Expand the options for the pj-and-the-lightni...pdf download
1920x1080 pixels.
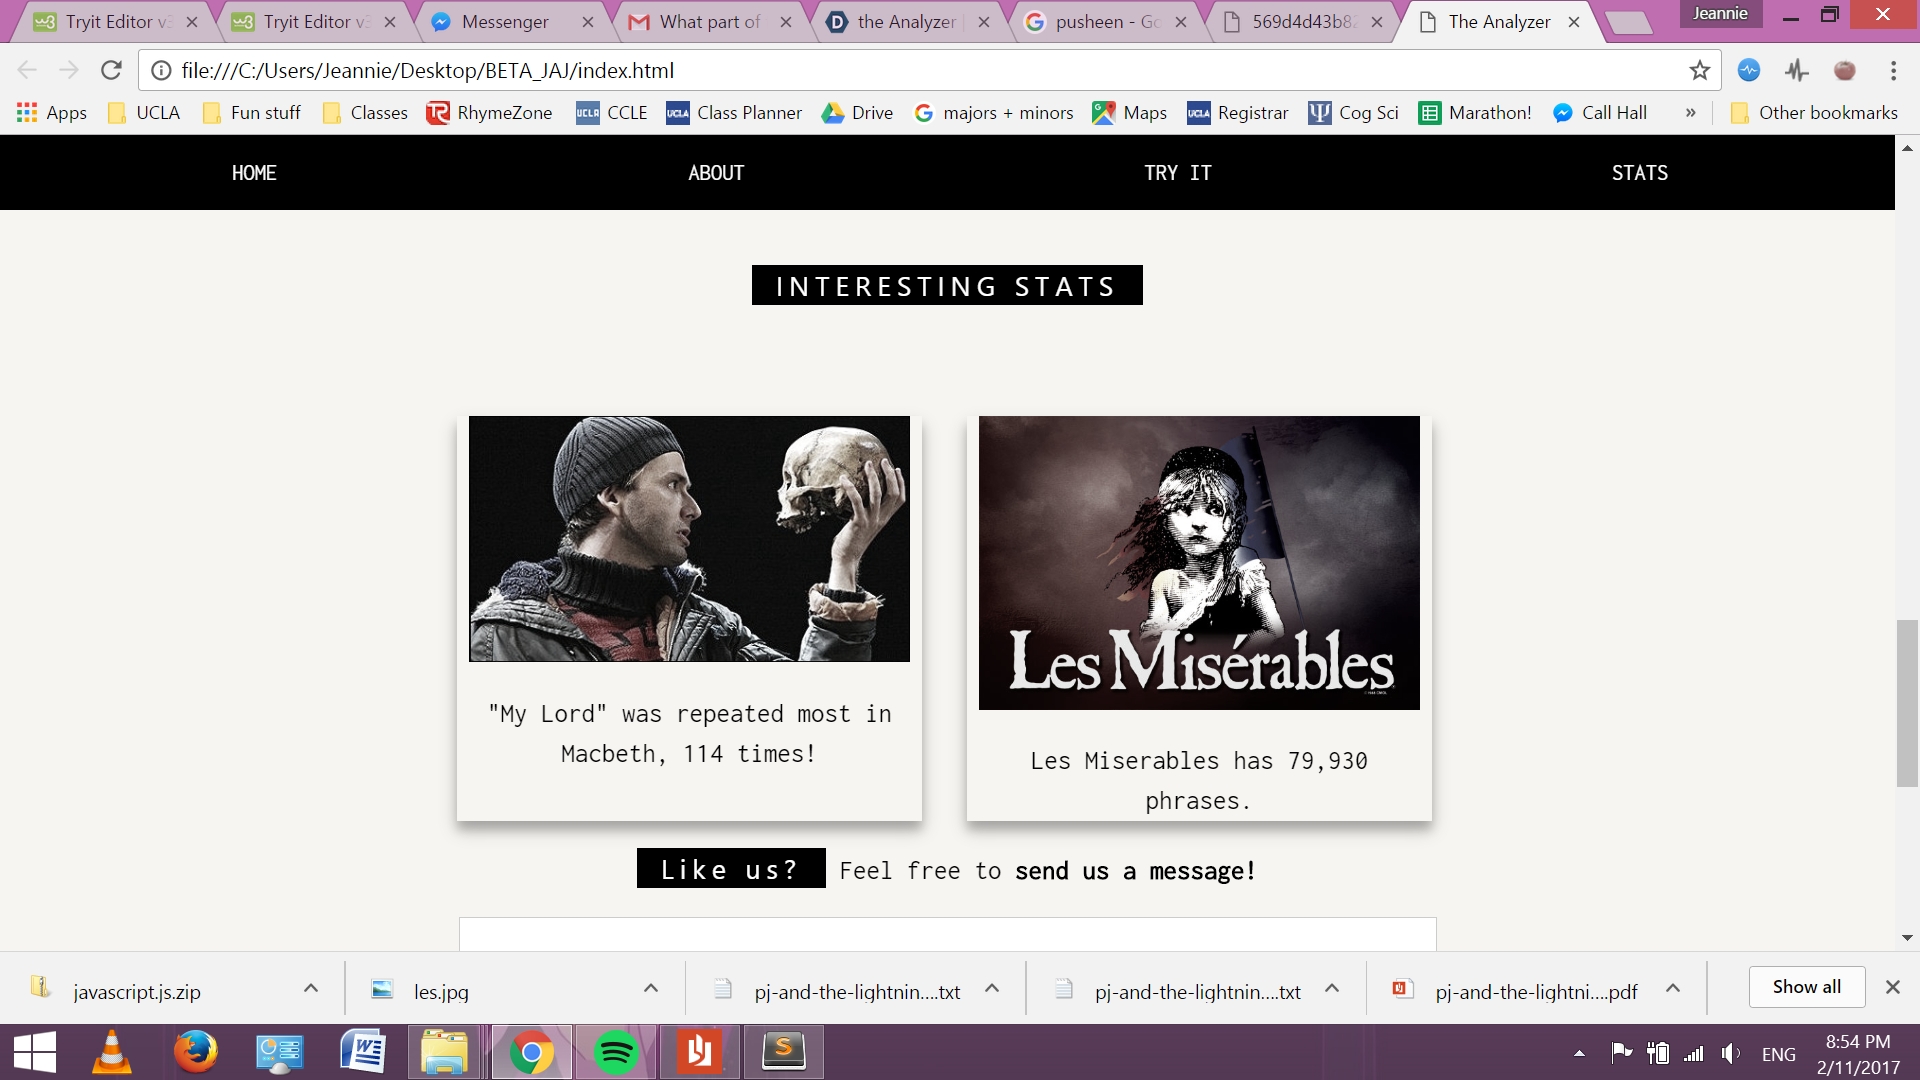[1673, 988]
